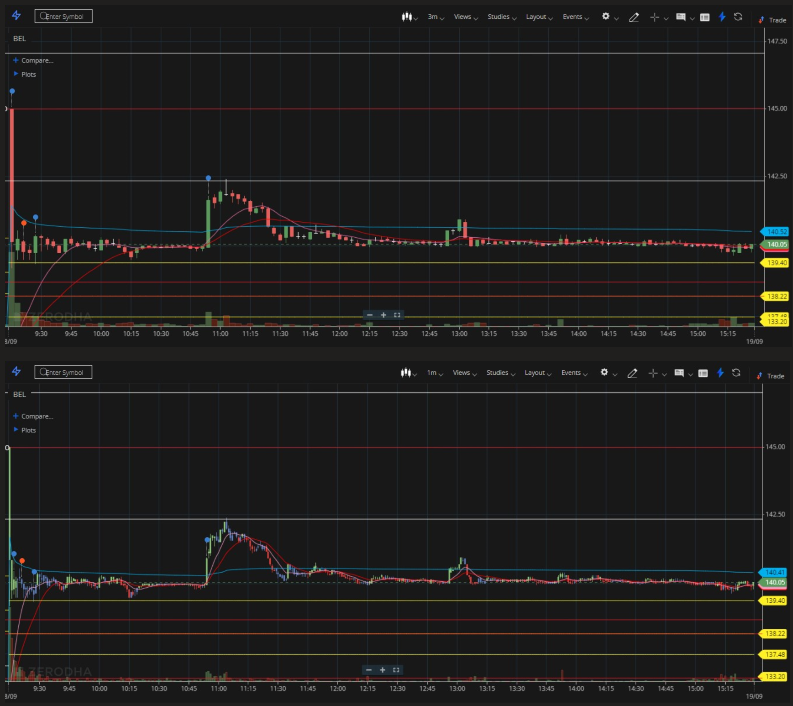The height and width of the screenshot is (706, 793).
Task: Click blue 140.52 price label, 3m chart
Action: tap(775, 232)
